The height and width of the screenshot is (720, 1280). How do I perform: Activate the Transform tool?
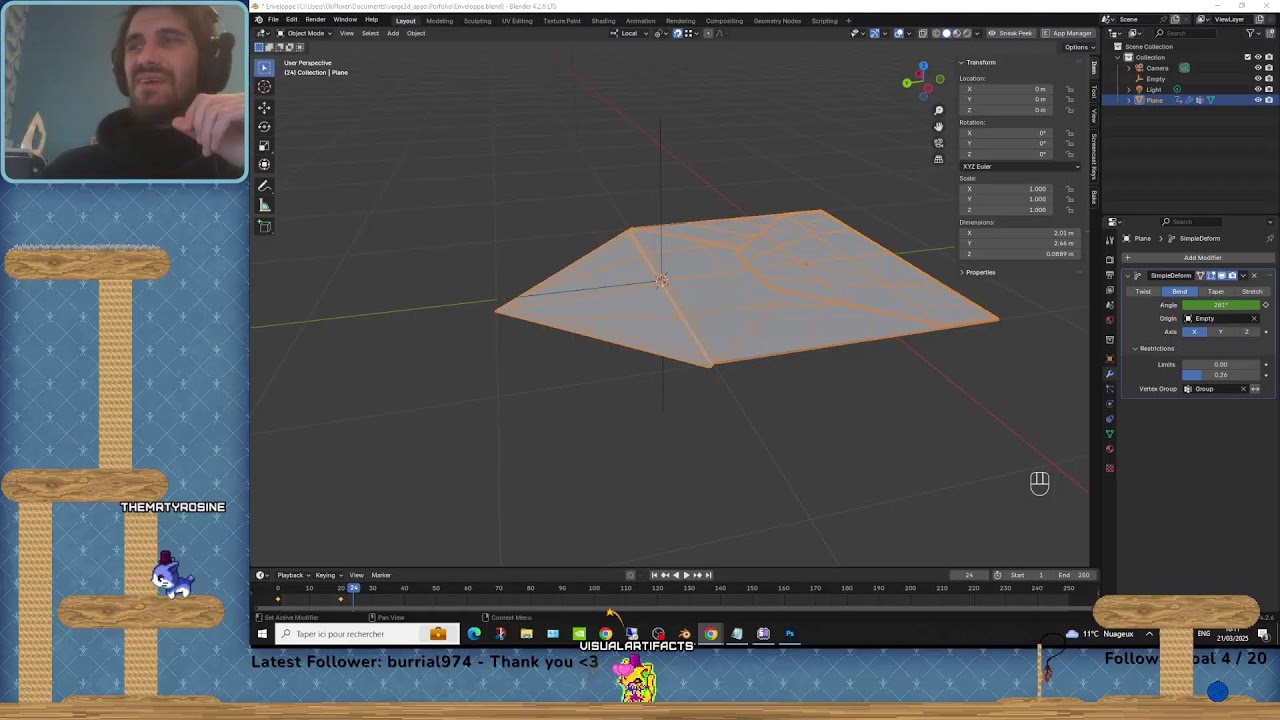pyautogui.click(x=264, y=164)
